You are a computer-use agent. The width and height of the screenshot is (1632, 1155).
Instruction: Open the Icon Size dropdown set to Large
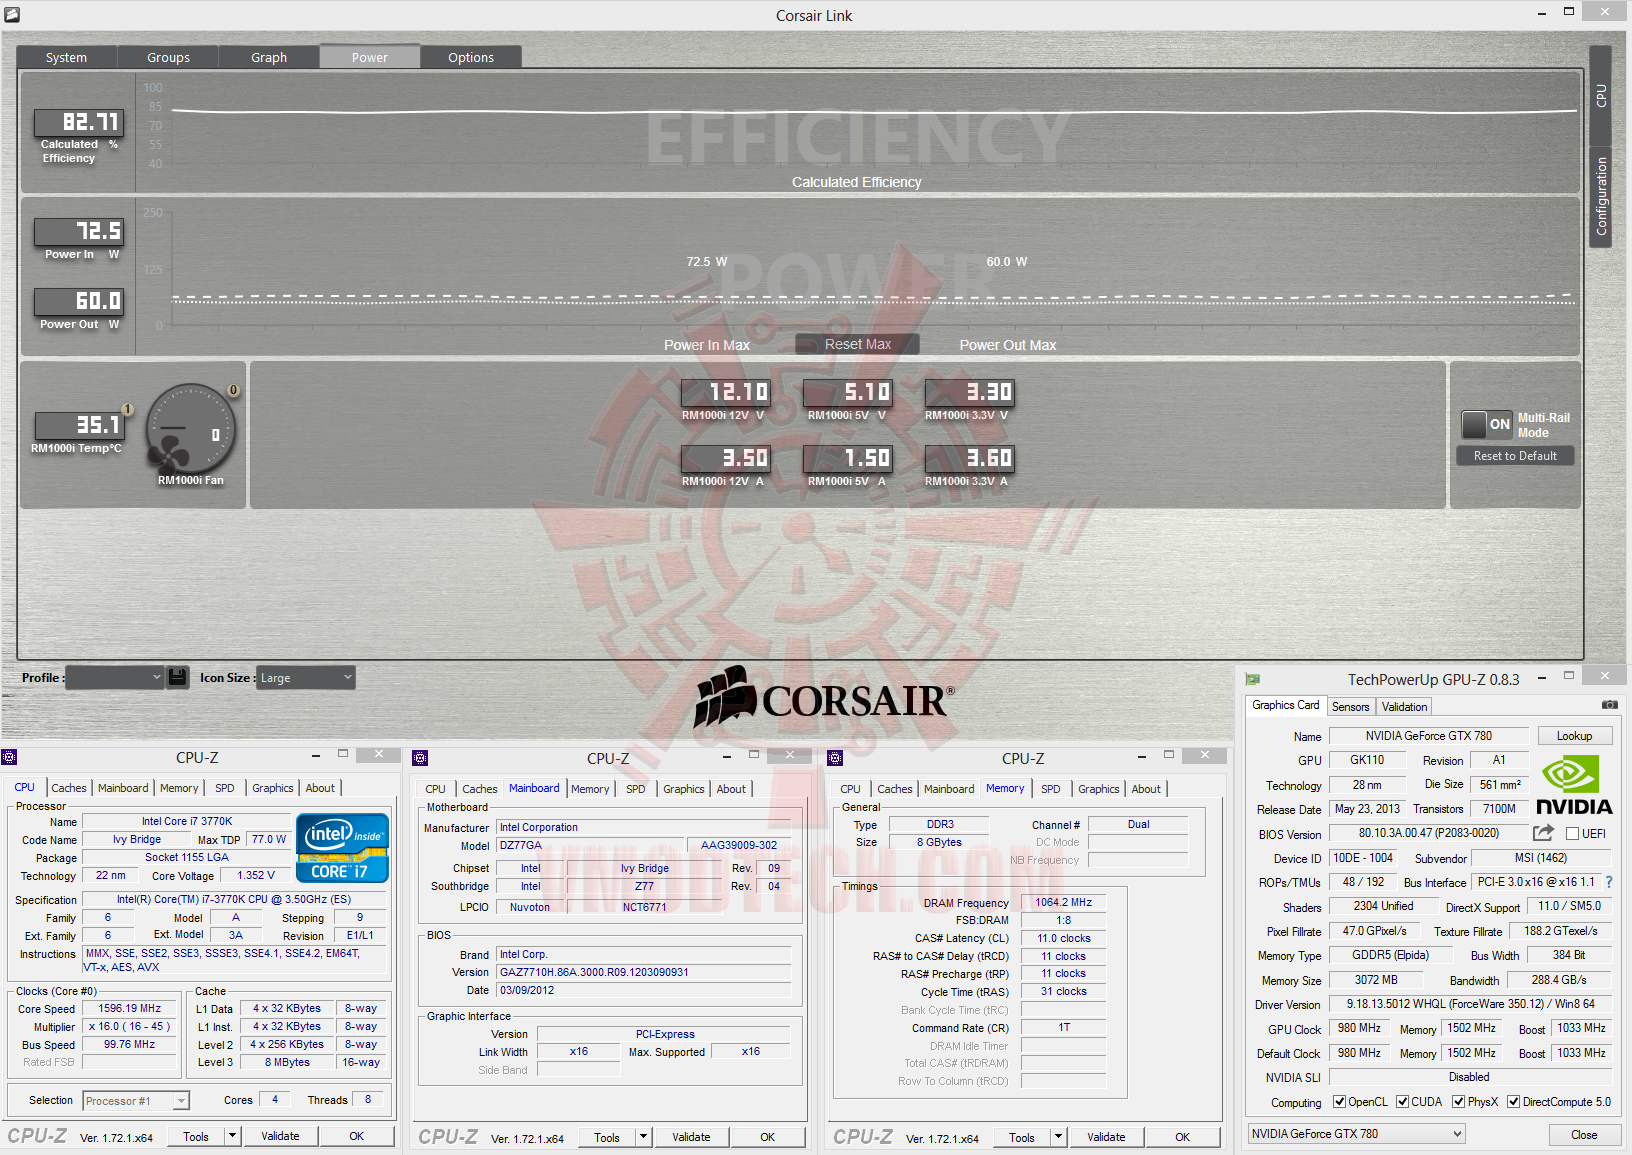[305, 677]
